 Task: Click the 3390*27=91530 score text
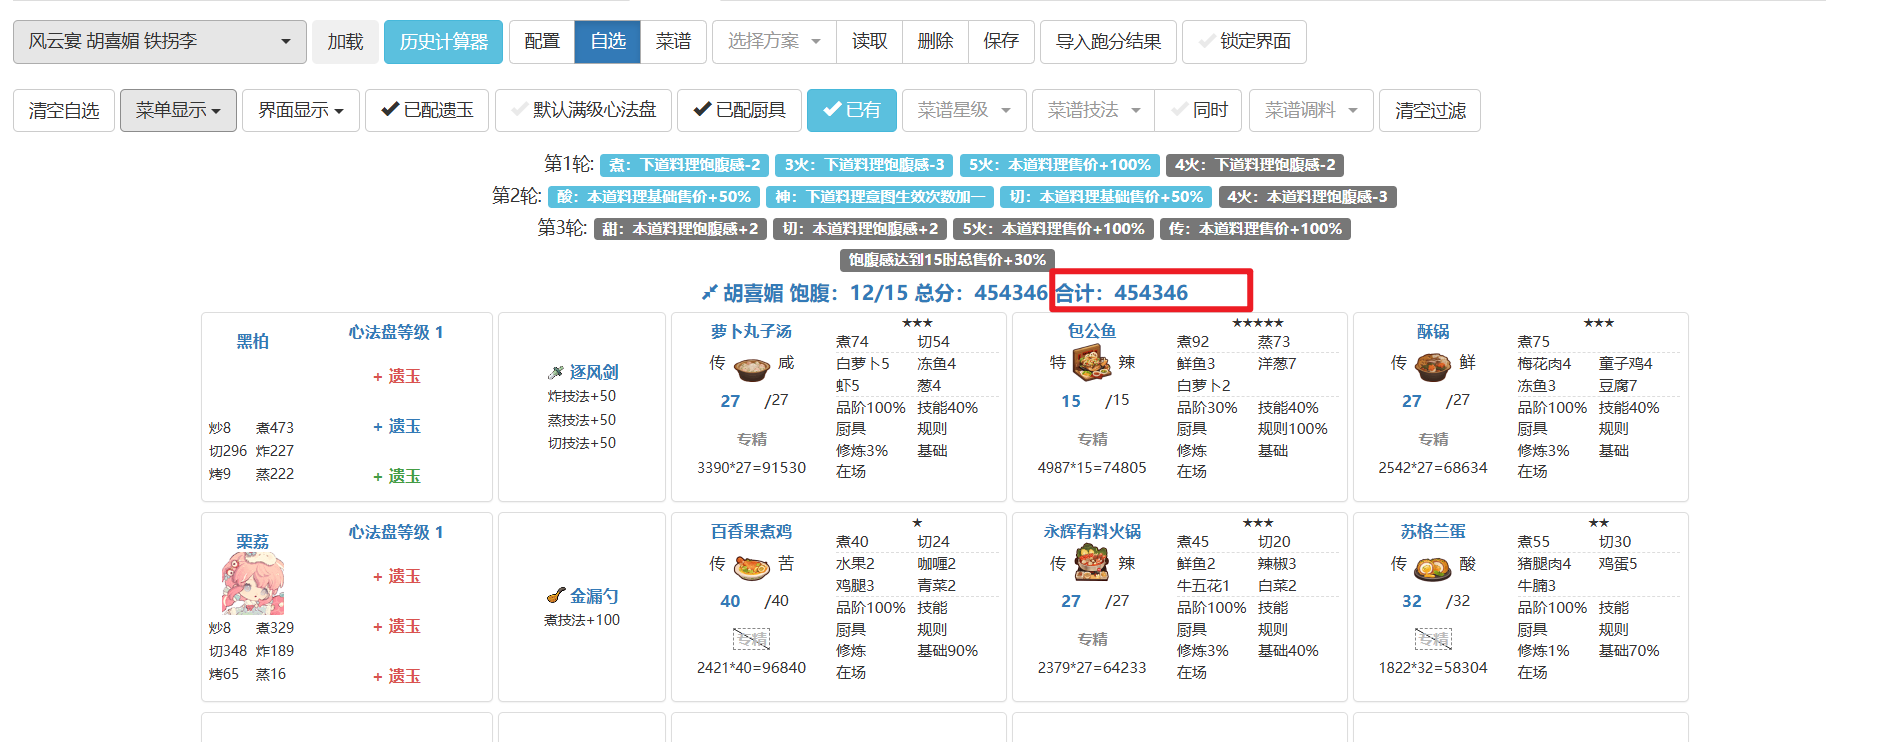pyautogui.click(x=751, y=467)
